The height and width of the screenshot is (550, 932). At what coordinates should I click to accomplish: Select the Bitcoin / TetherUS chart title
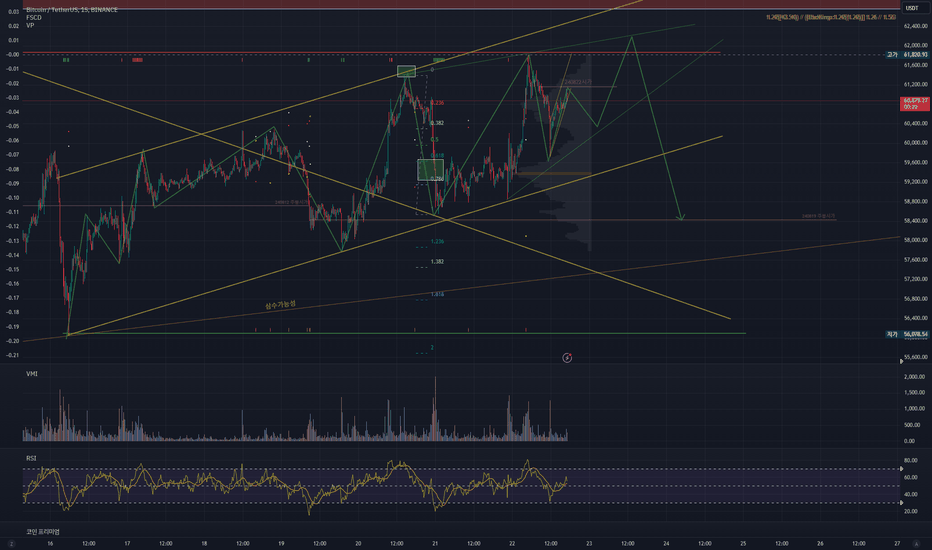pos(72,10)
